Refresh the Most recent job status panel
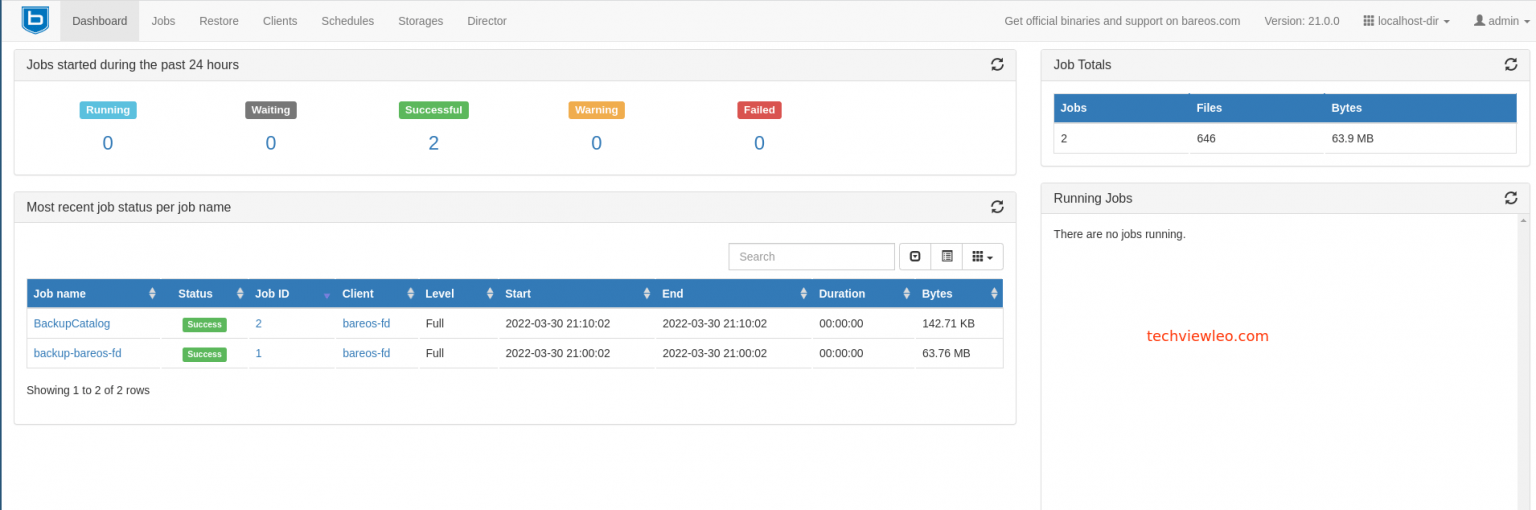 point(997,207)
